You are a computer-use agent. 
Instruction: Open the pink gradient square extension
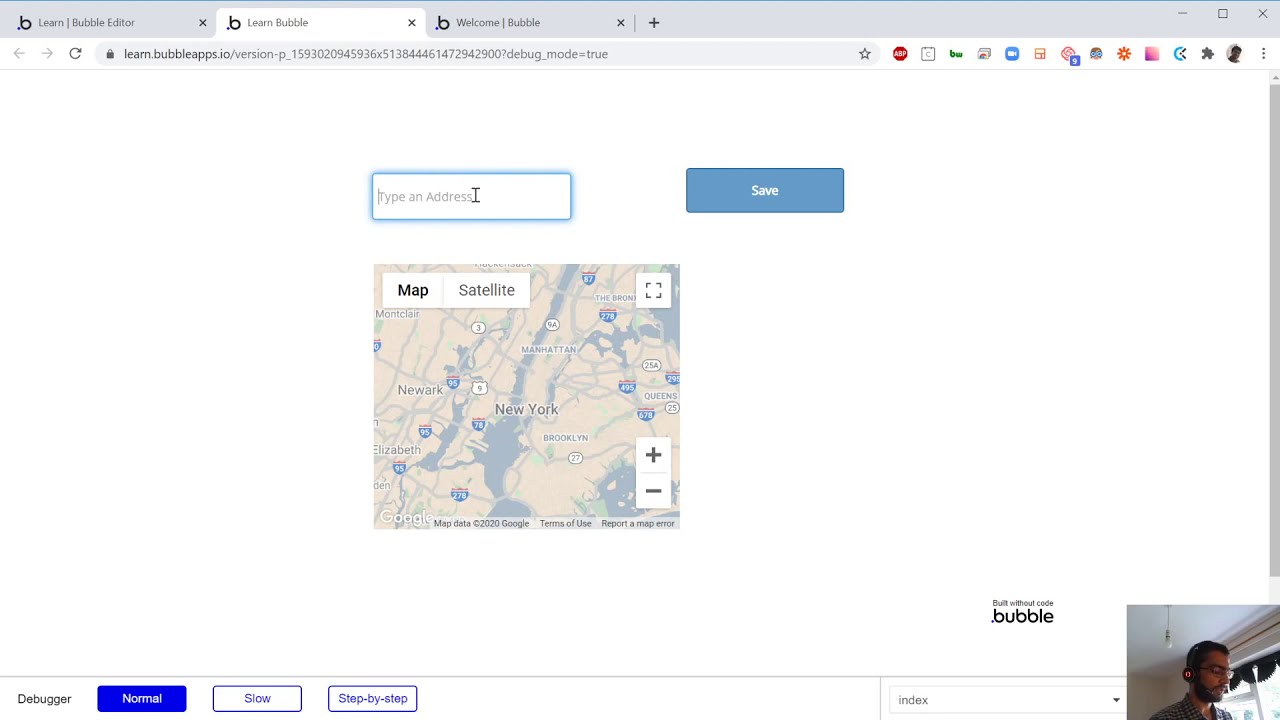(x=1152, y=54)
